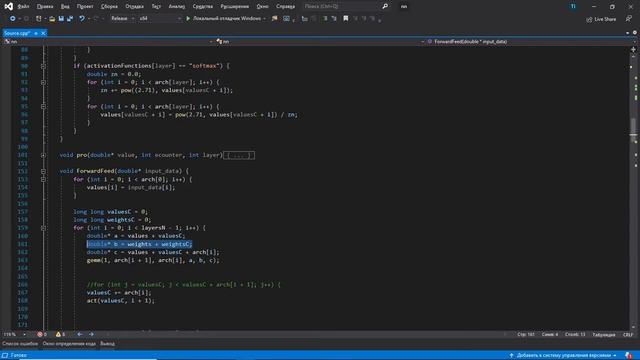
Task: Open the Тест menu
Action: (156, 7)
